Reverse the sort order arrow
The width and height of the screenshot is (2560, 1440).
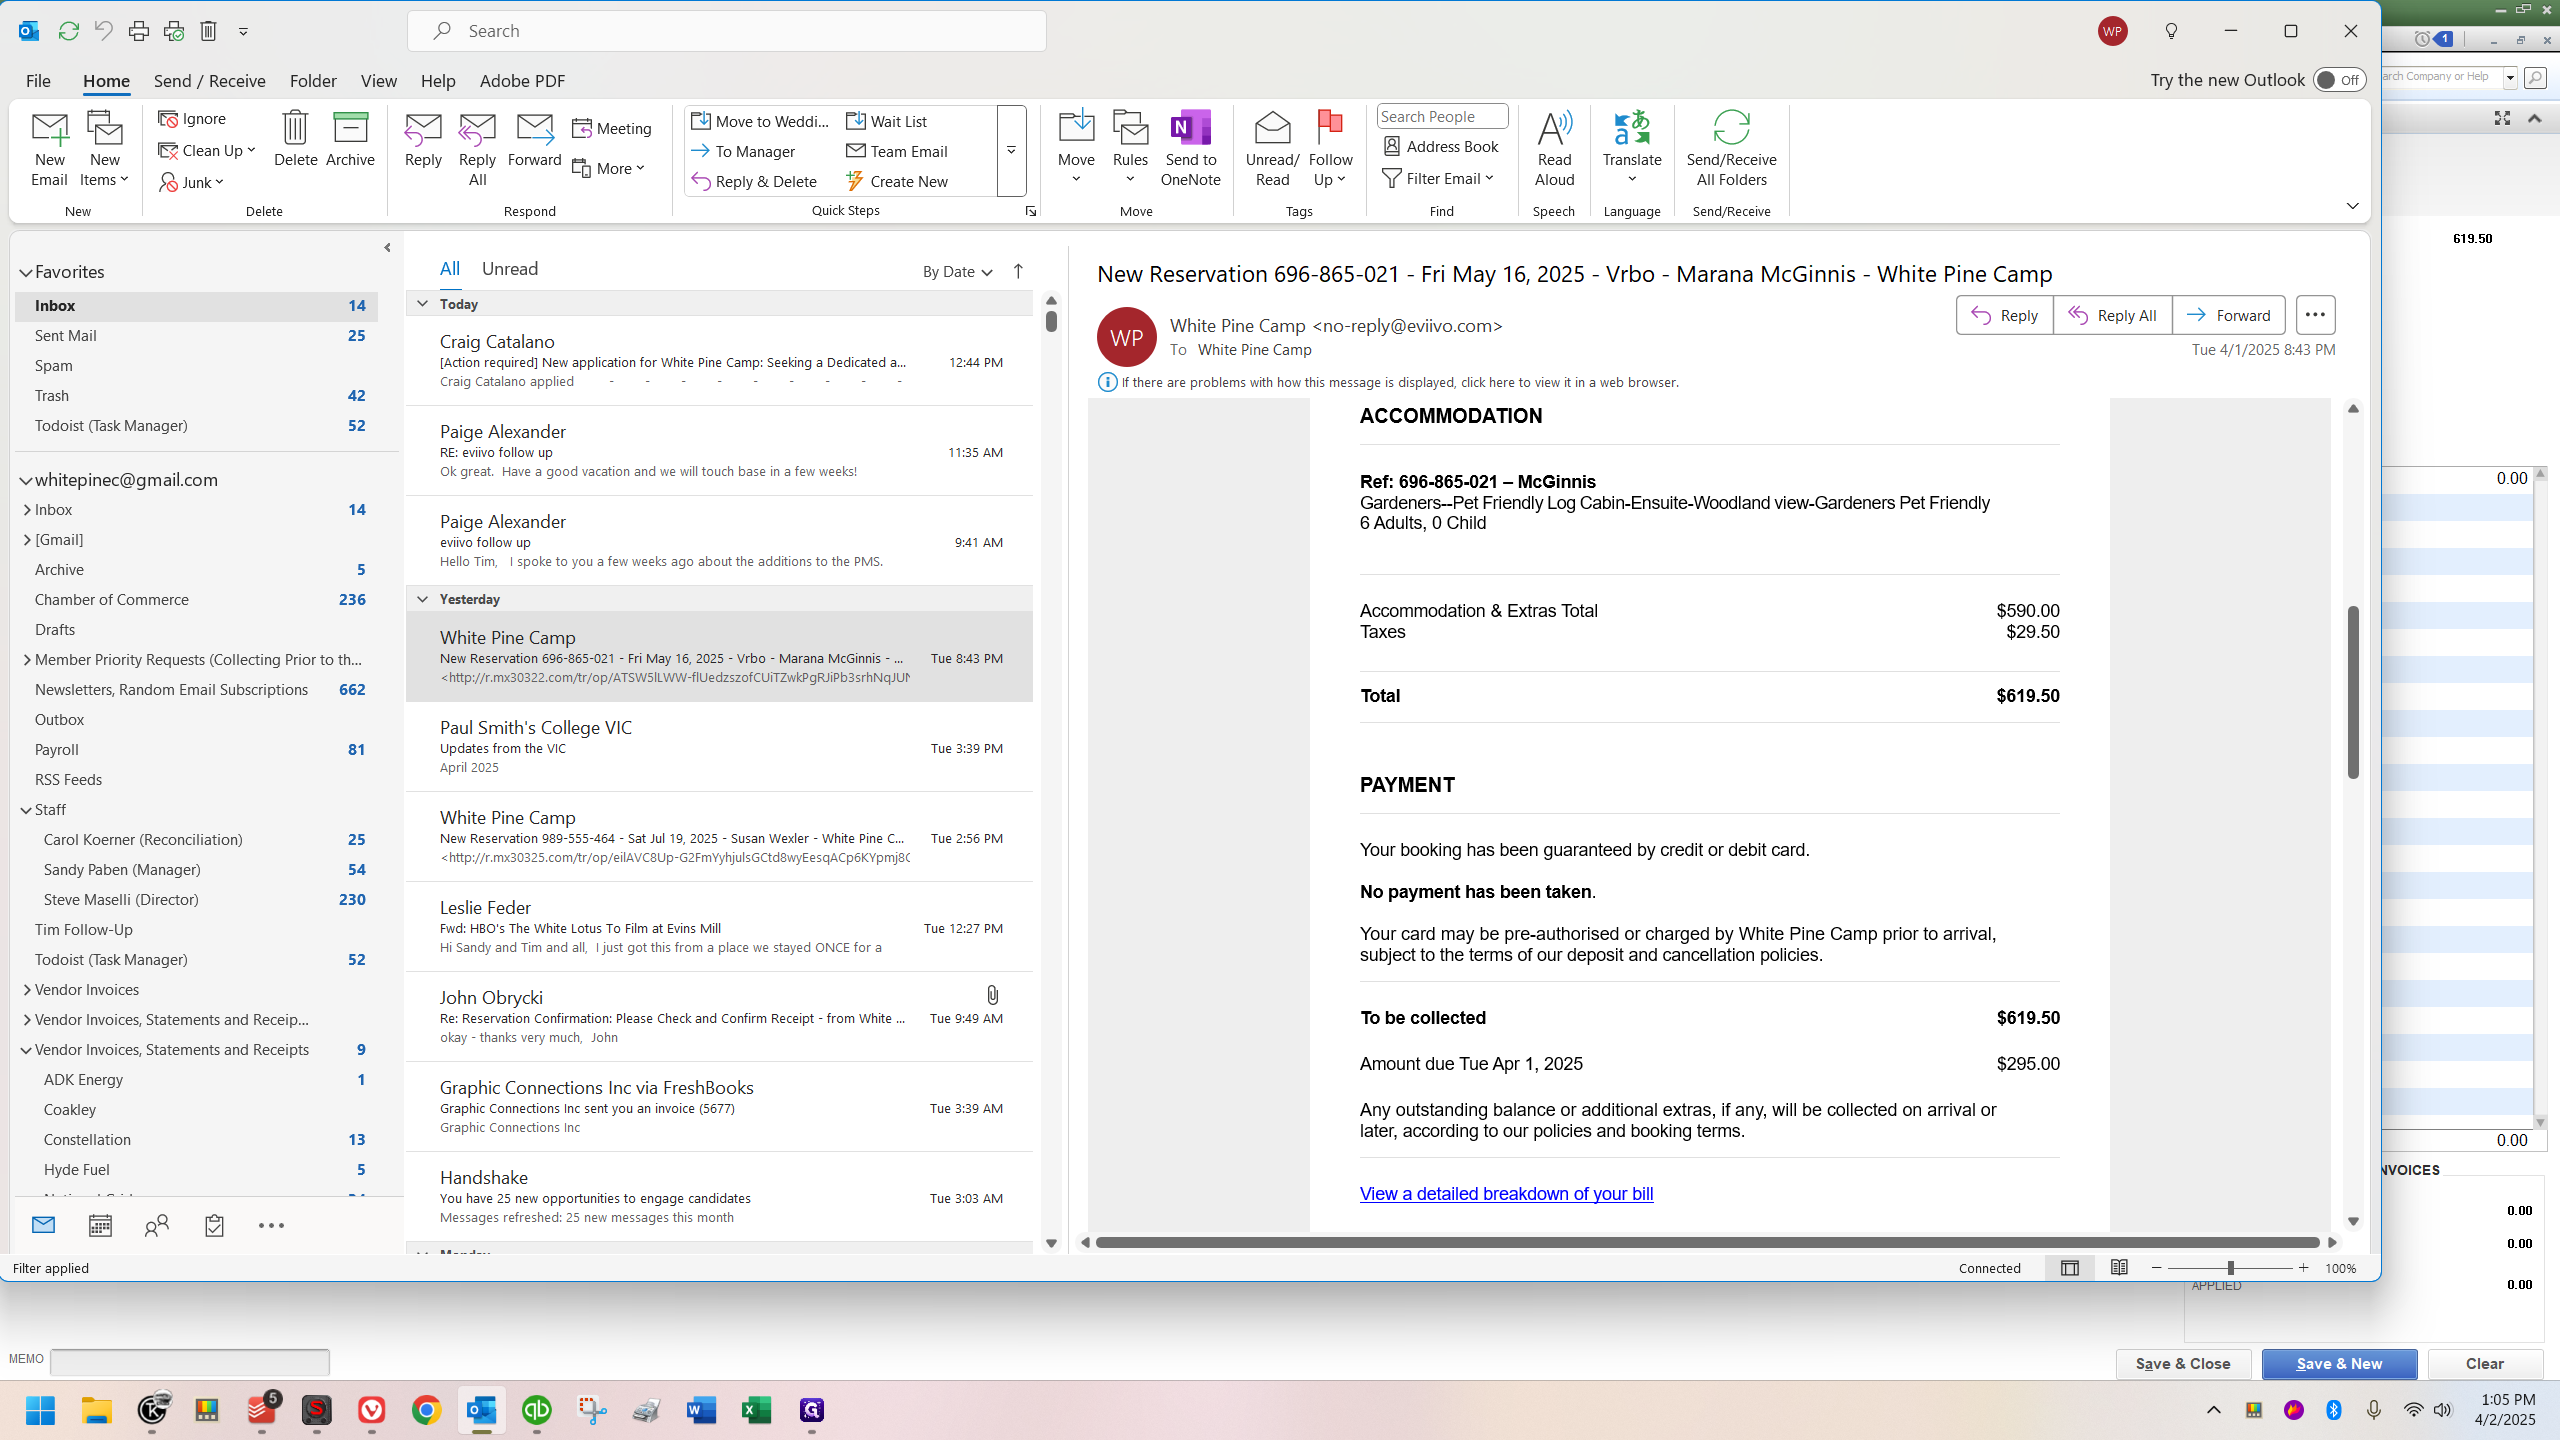tap(1018, 271)
